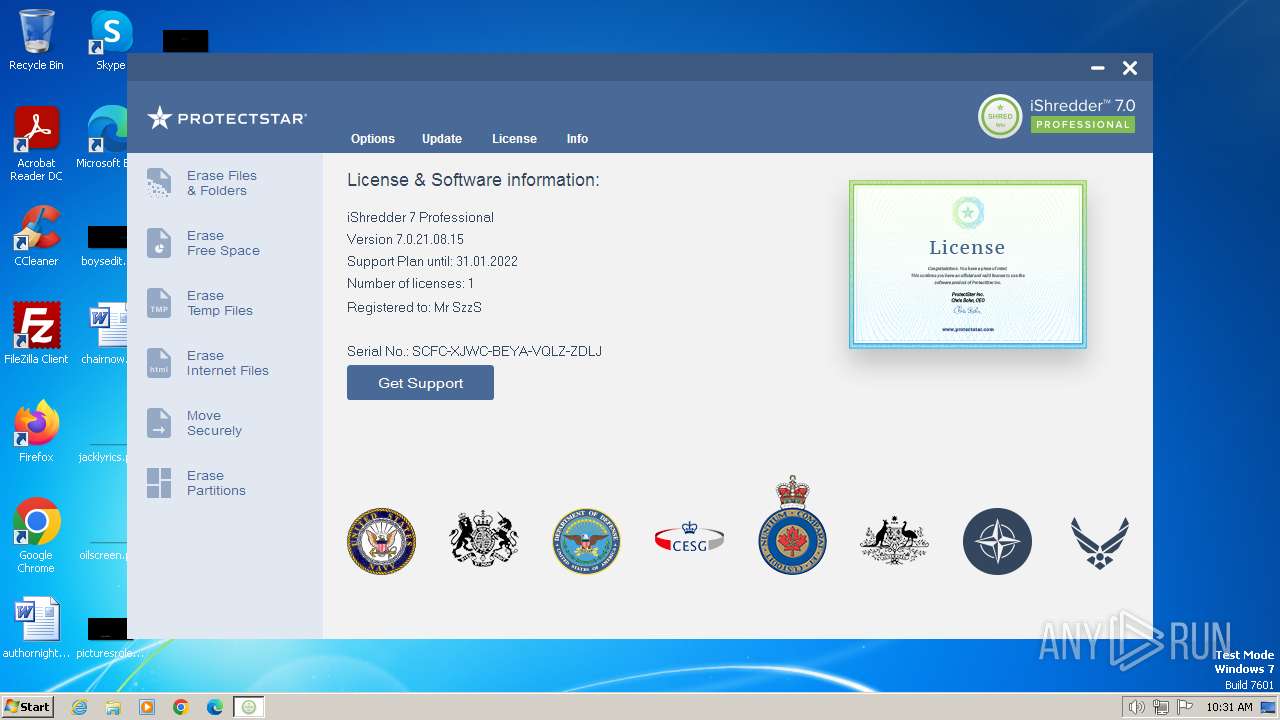The height and width of the screenshot is (720, 1280).
Task: Select the serial number text SCFC-XJWC-BEYA-VQLZ-ZDLJ
Action: [x=507, y=351]
